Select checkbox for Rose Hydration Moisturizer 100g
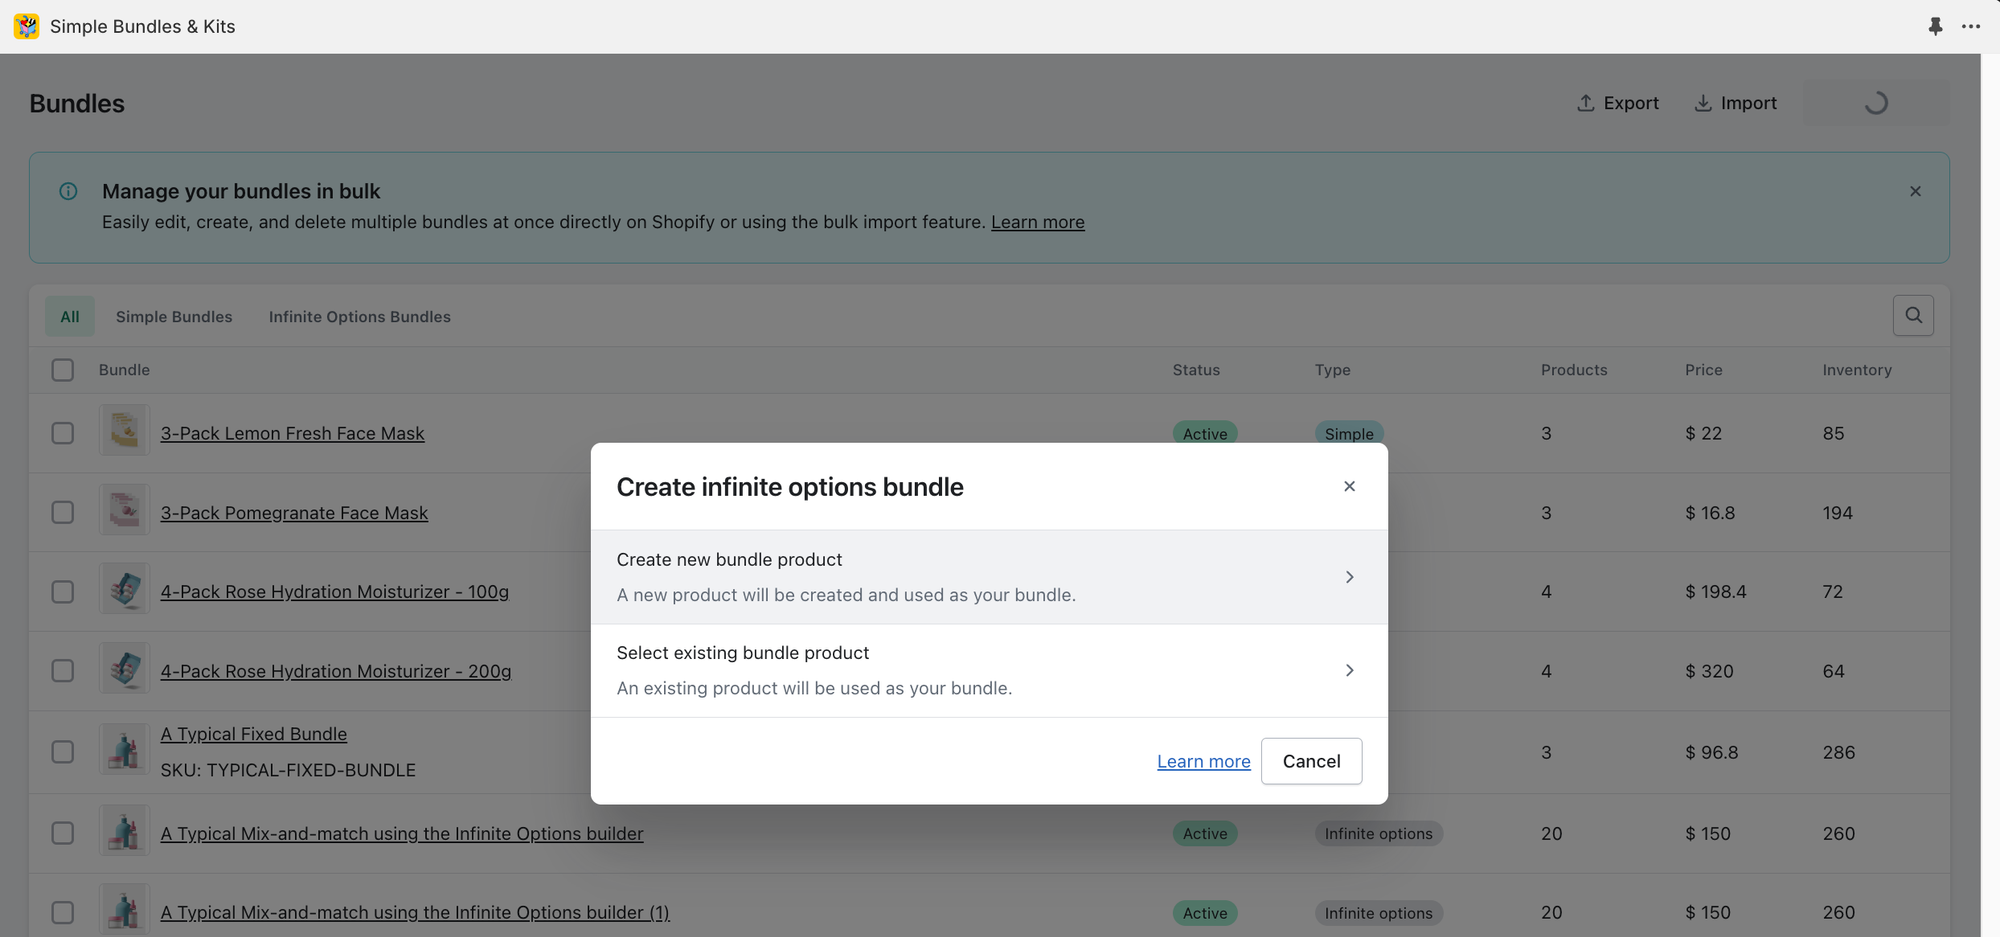This screenshot has height=937, width=2000. [x=63, y=592]
